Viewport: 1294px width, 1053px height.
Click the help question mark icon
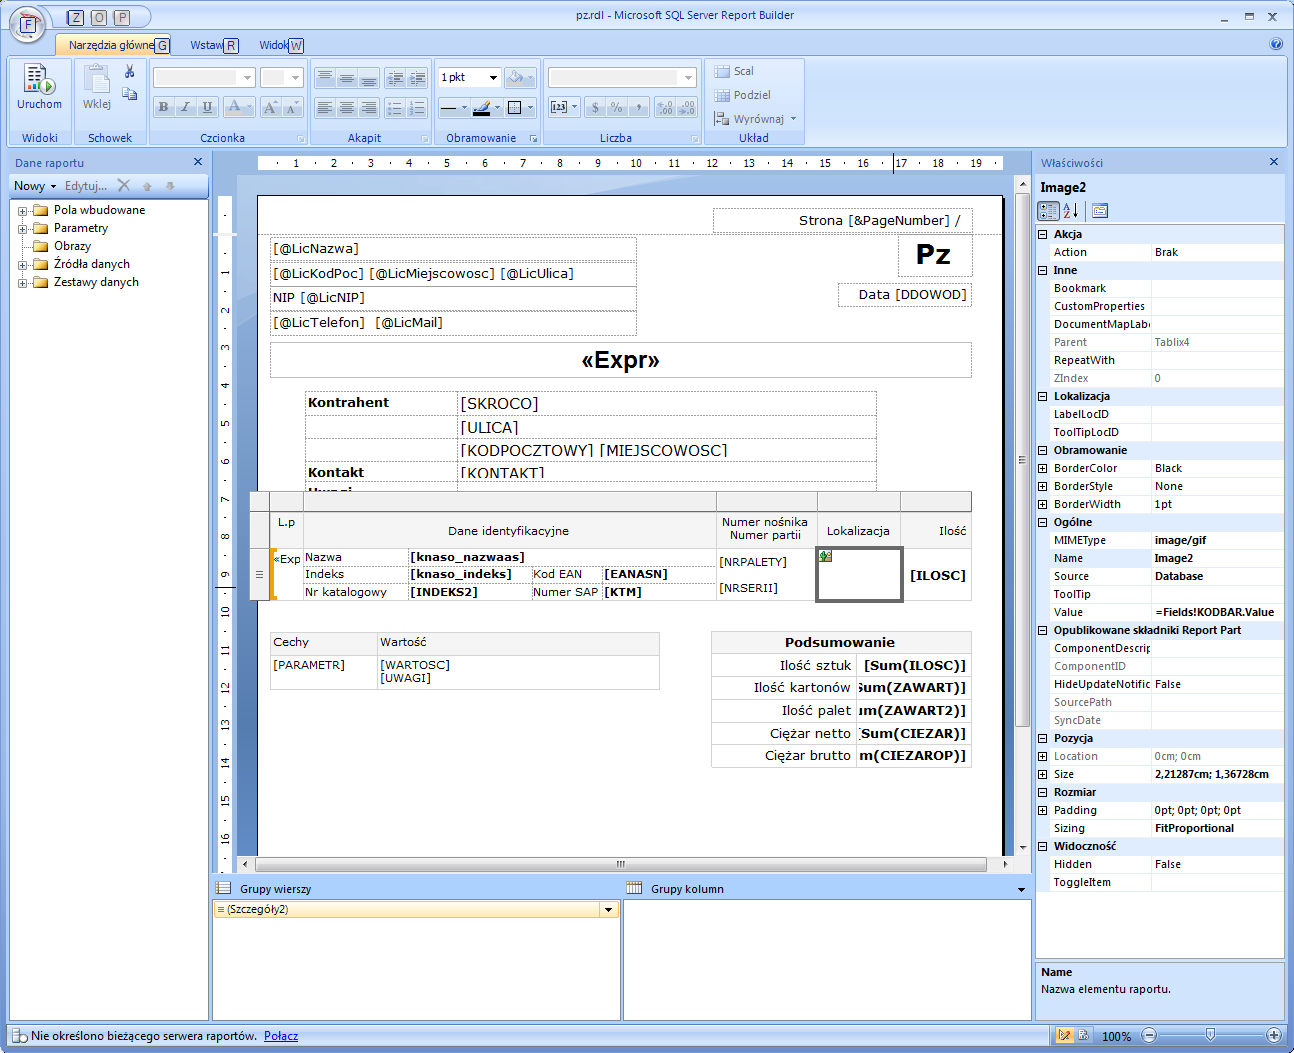pos(1276,44)
